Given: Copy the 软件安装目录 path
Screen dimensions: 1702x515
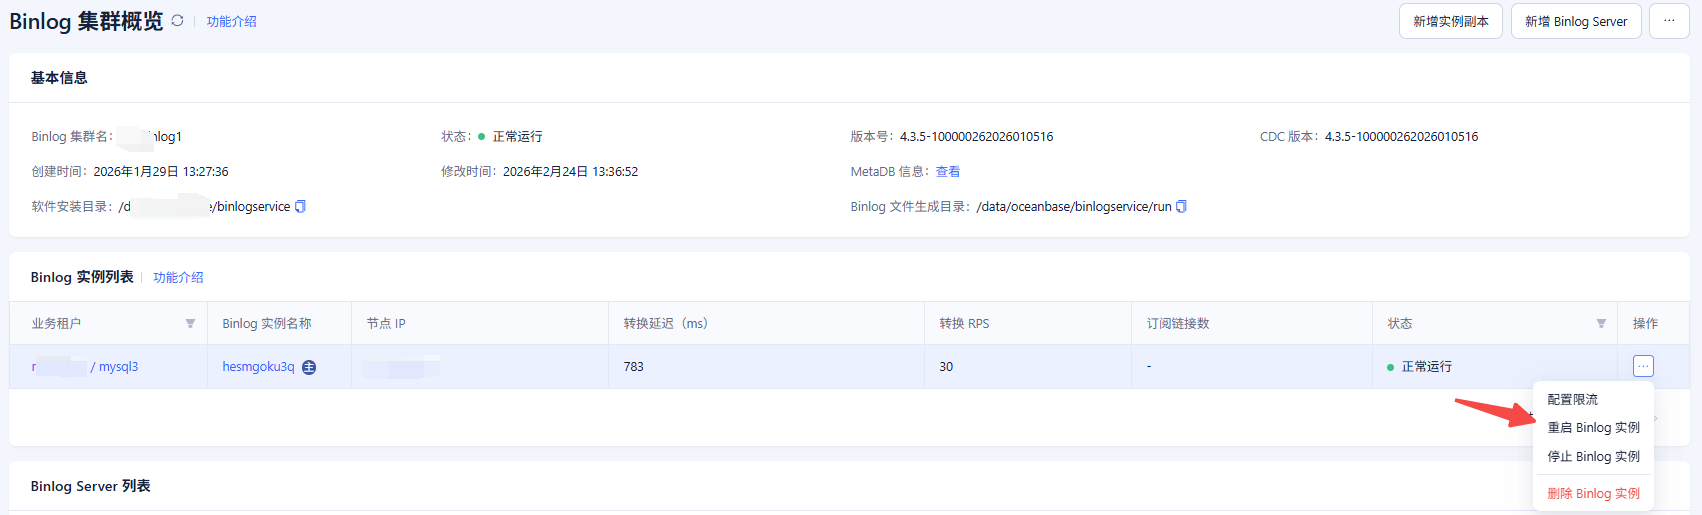Looking at the screenshot, I should click(300, 207).
